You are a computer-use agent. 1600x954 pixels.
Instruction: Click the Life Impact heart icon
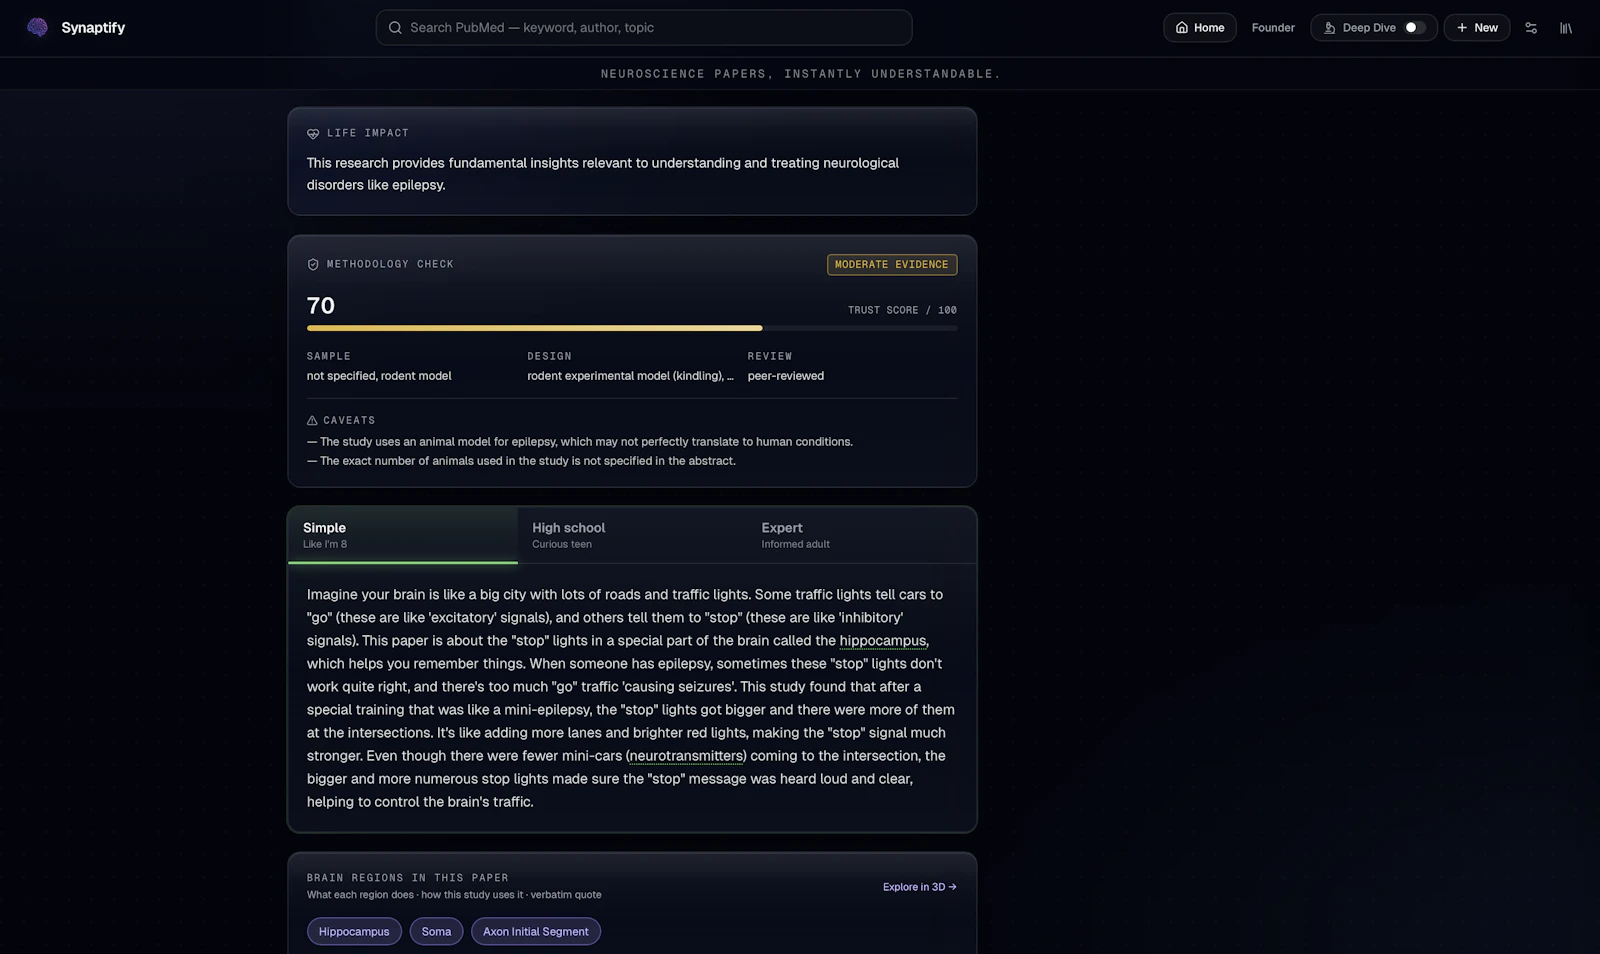pyautogui.click(x=313, y=134)
